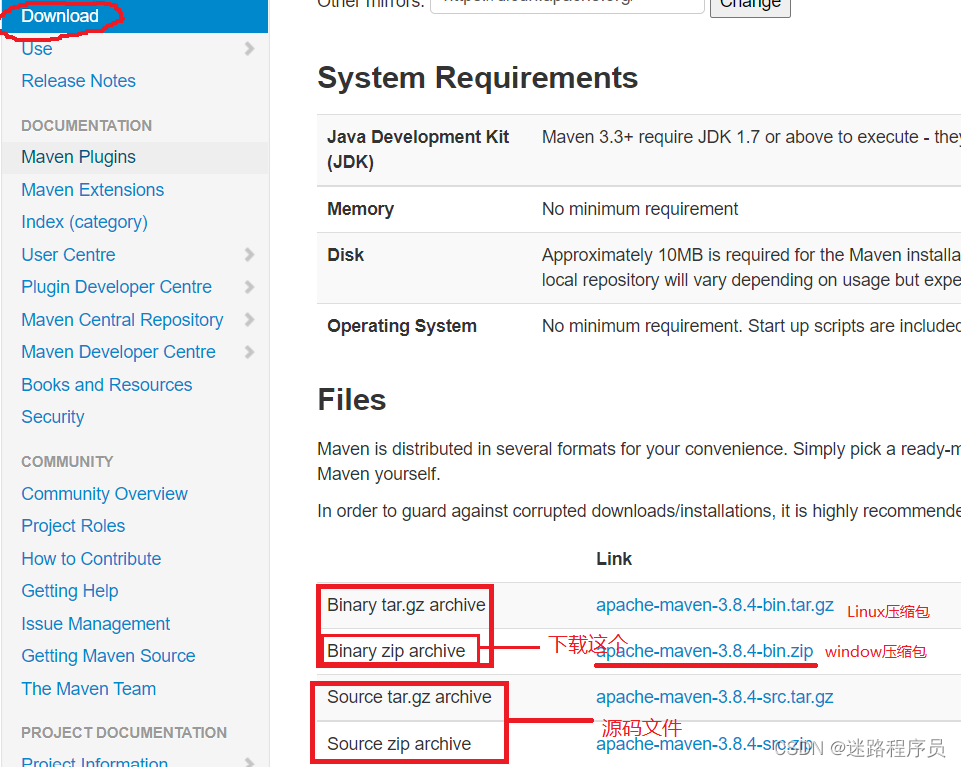Click the Files heading
This screenshot has width=961, height=767.
[352, 400]
